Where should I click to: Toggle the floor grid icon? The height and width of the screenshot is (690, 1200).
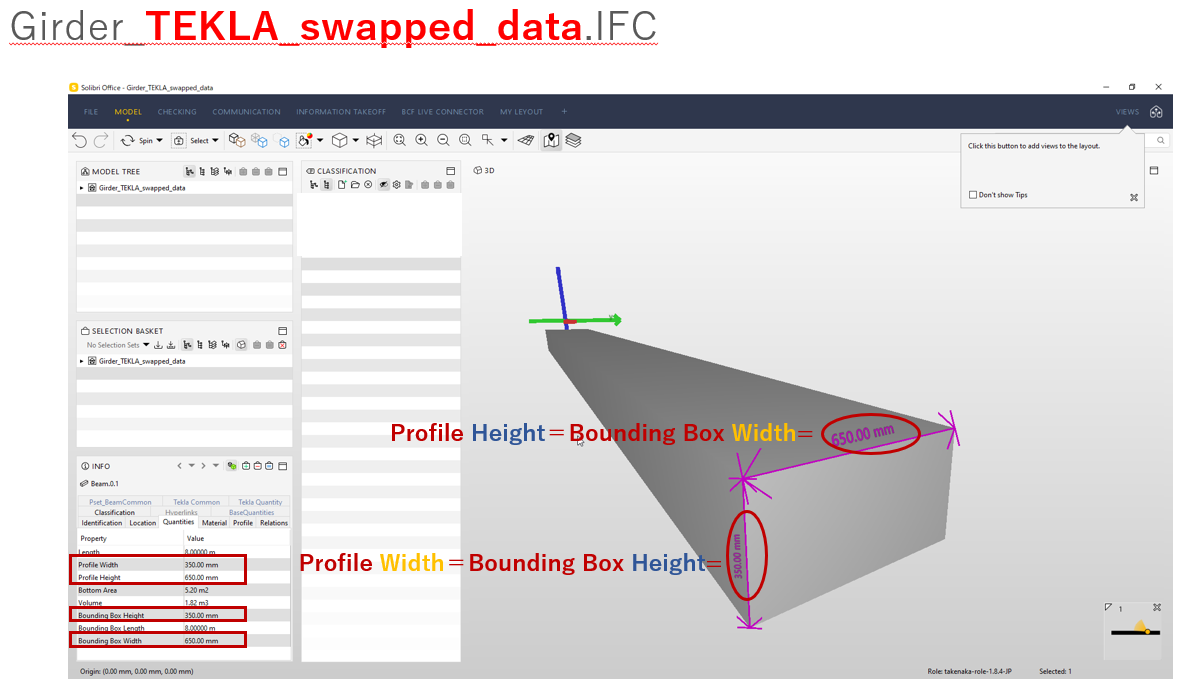(x=526, y=141)
